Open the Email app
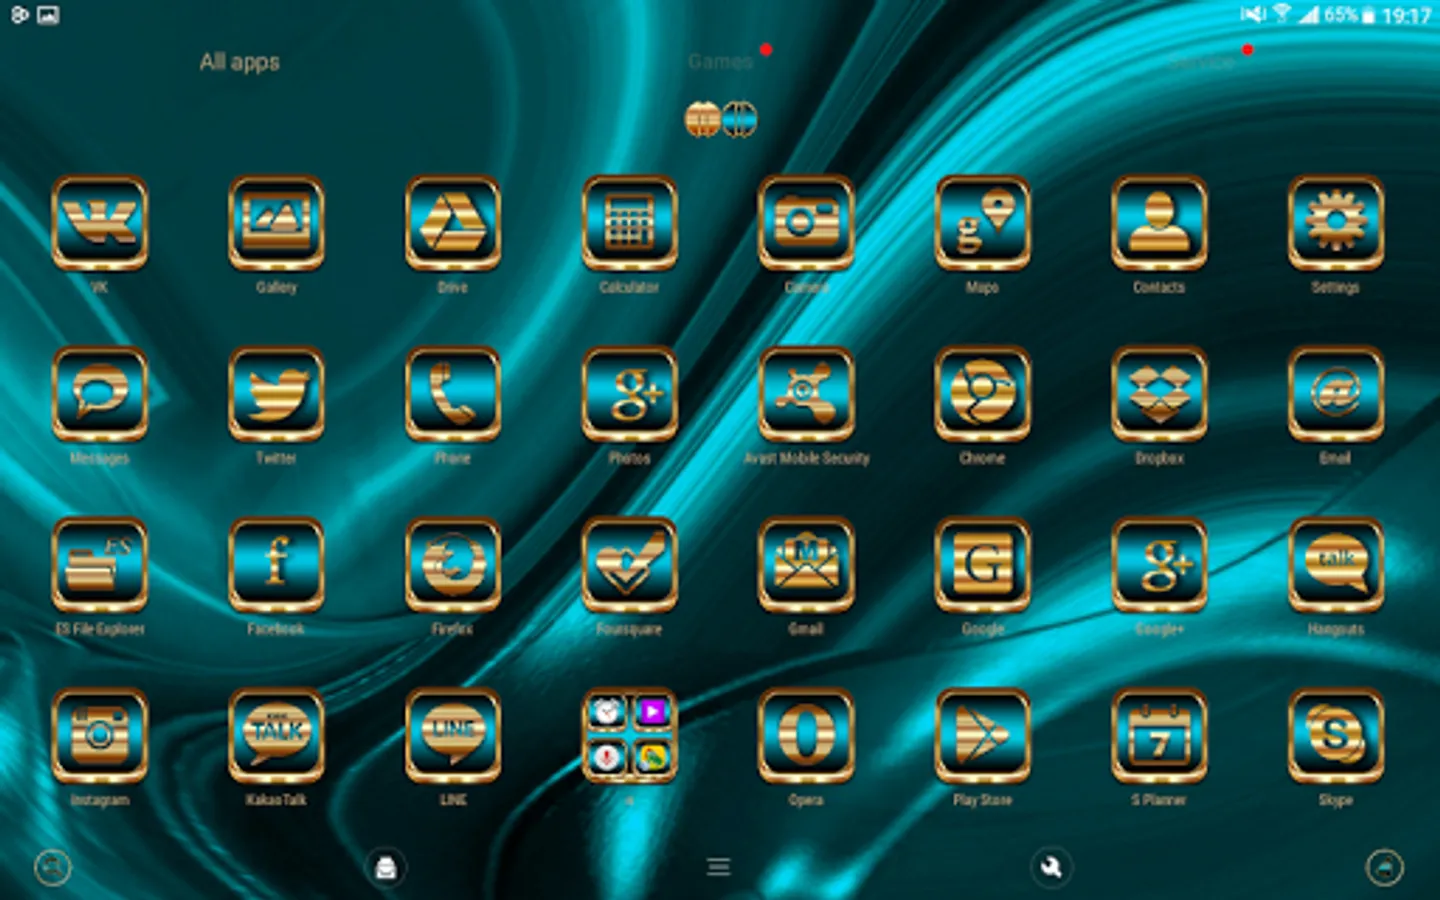The width and height of the screenshot is (1440, 900). point(1336,394)
